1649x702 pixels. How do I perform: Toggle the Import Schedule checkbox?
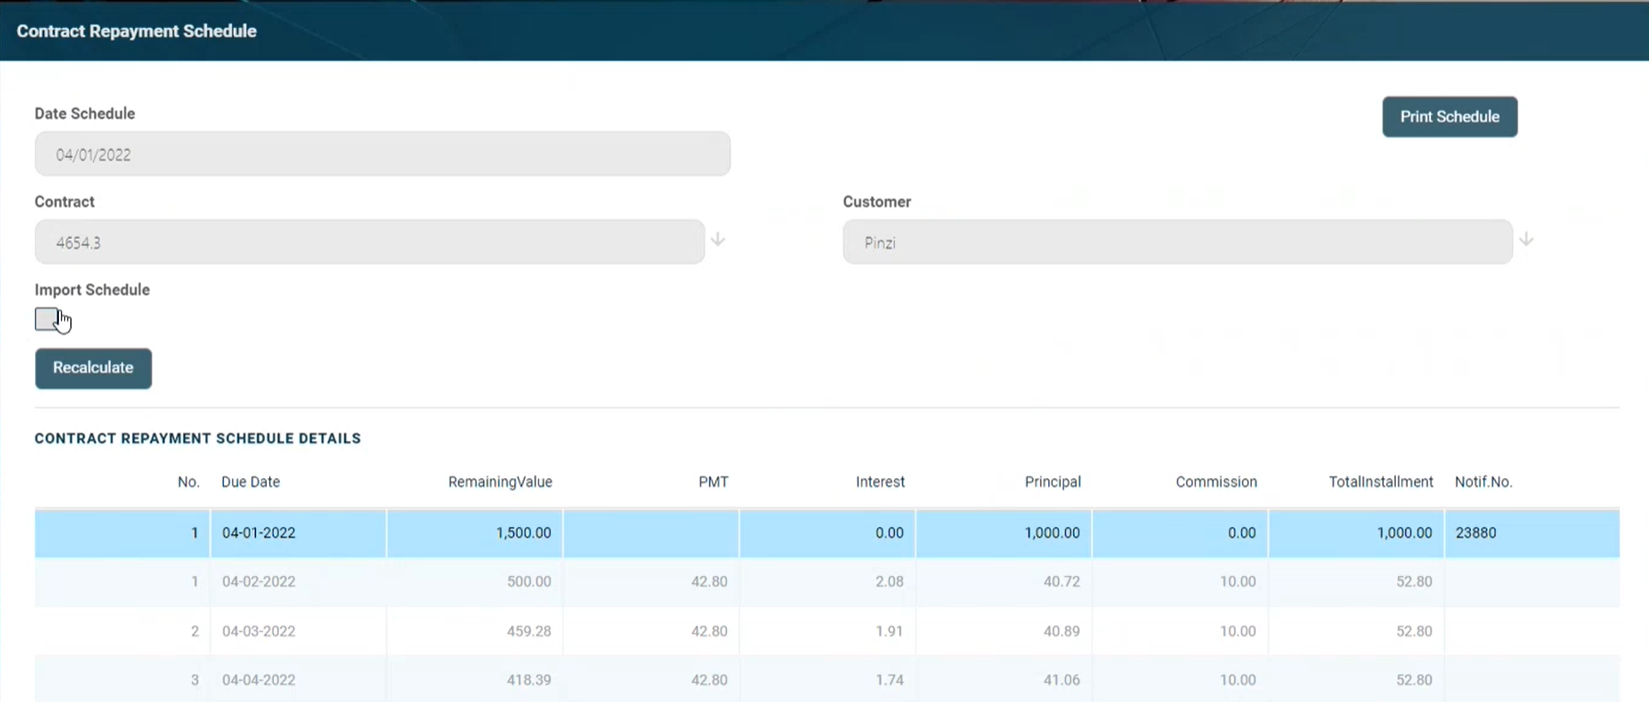click(x=46, y=319)
